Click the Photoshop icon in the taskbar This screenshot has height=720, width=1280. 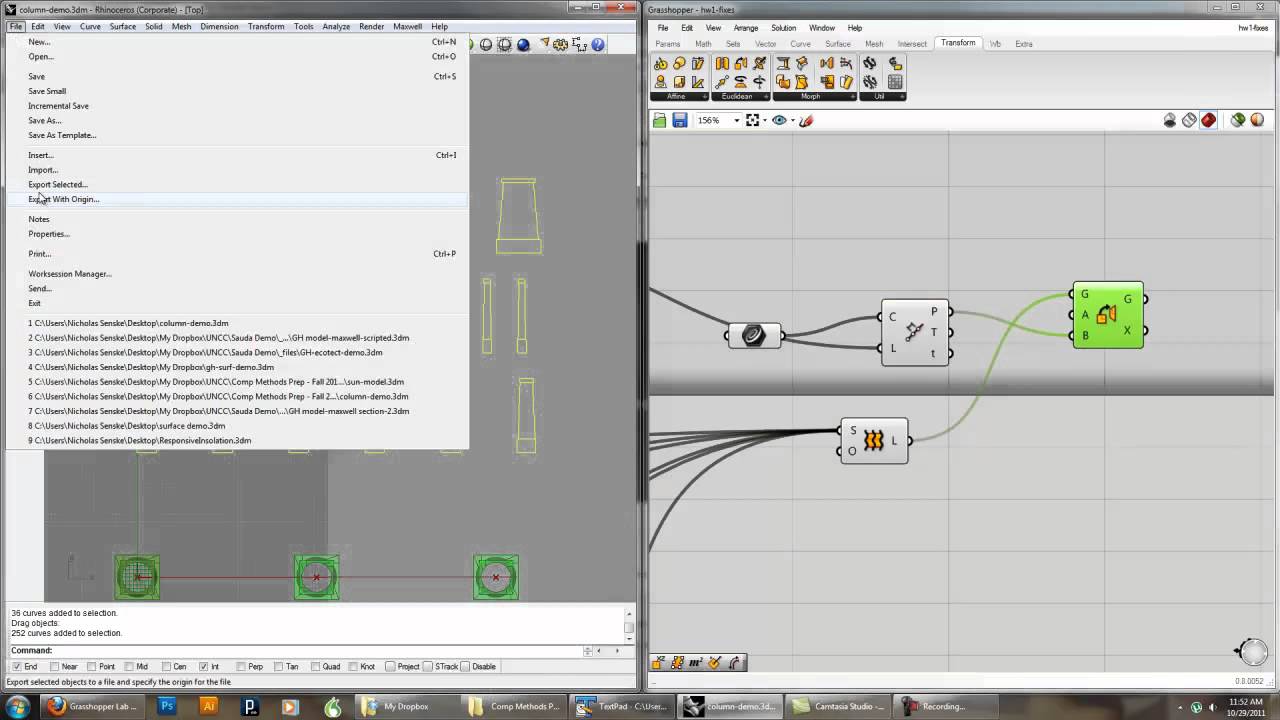(x=167, y=706)
